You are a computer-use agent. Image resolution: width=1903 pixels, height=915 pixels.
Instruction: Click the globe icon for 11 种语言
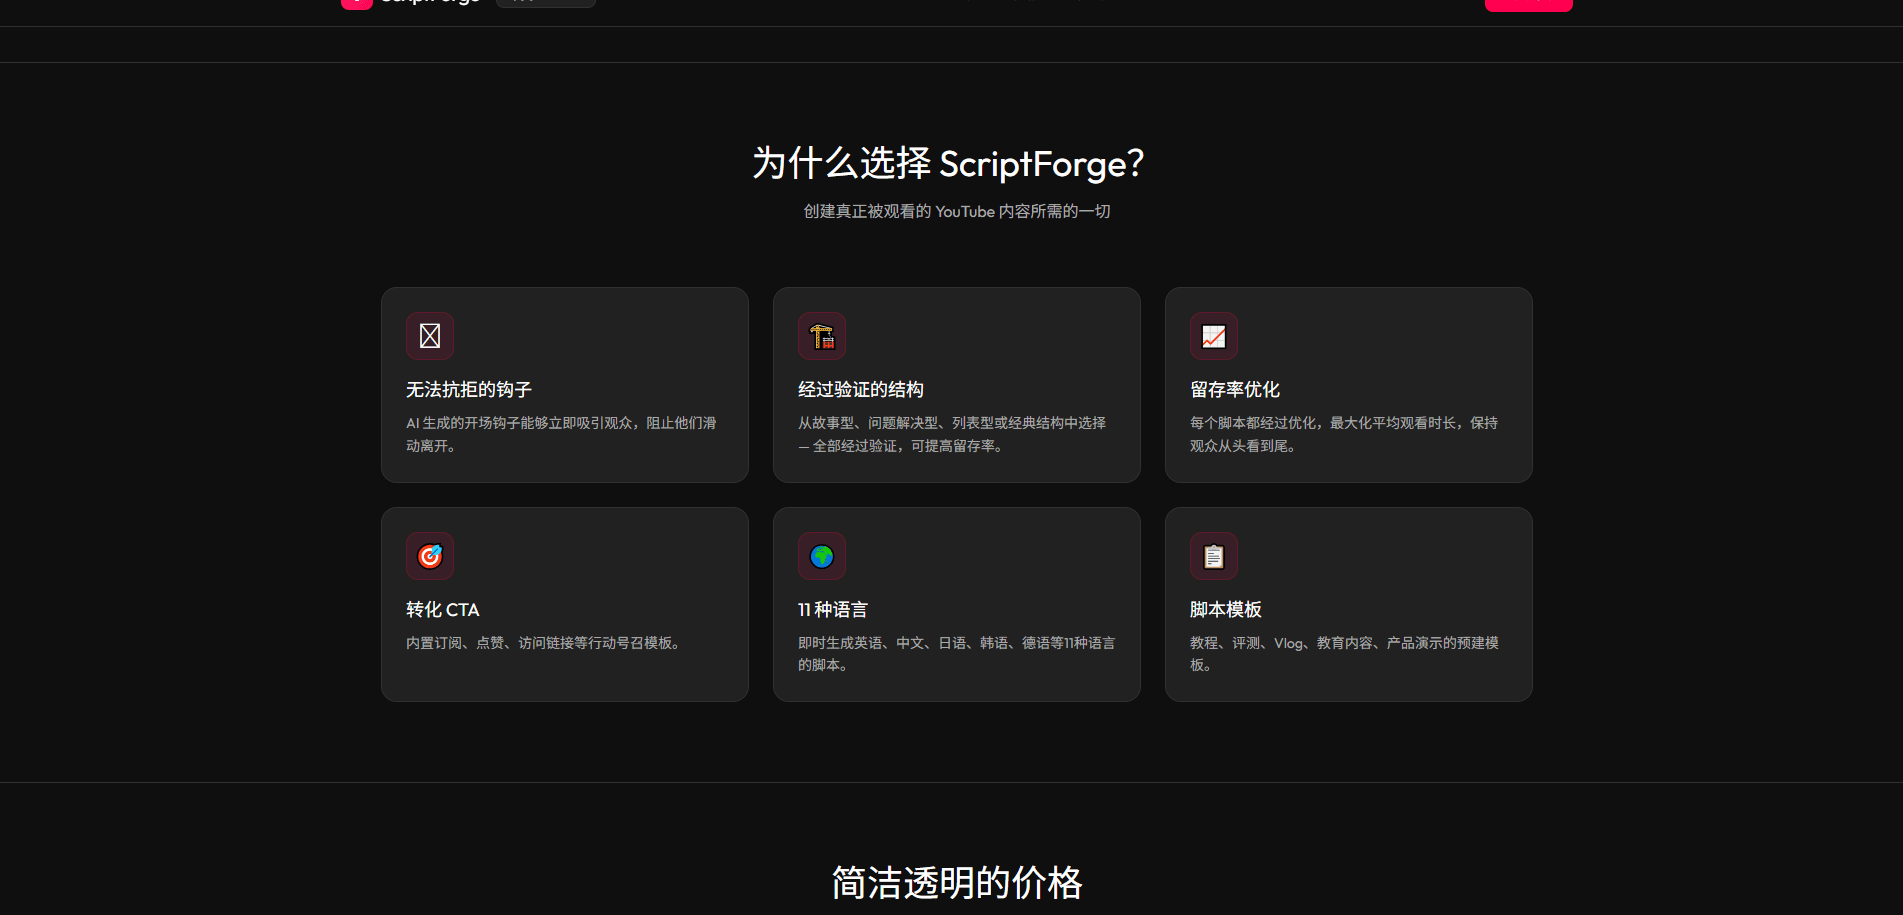822,556
